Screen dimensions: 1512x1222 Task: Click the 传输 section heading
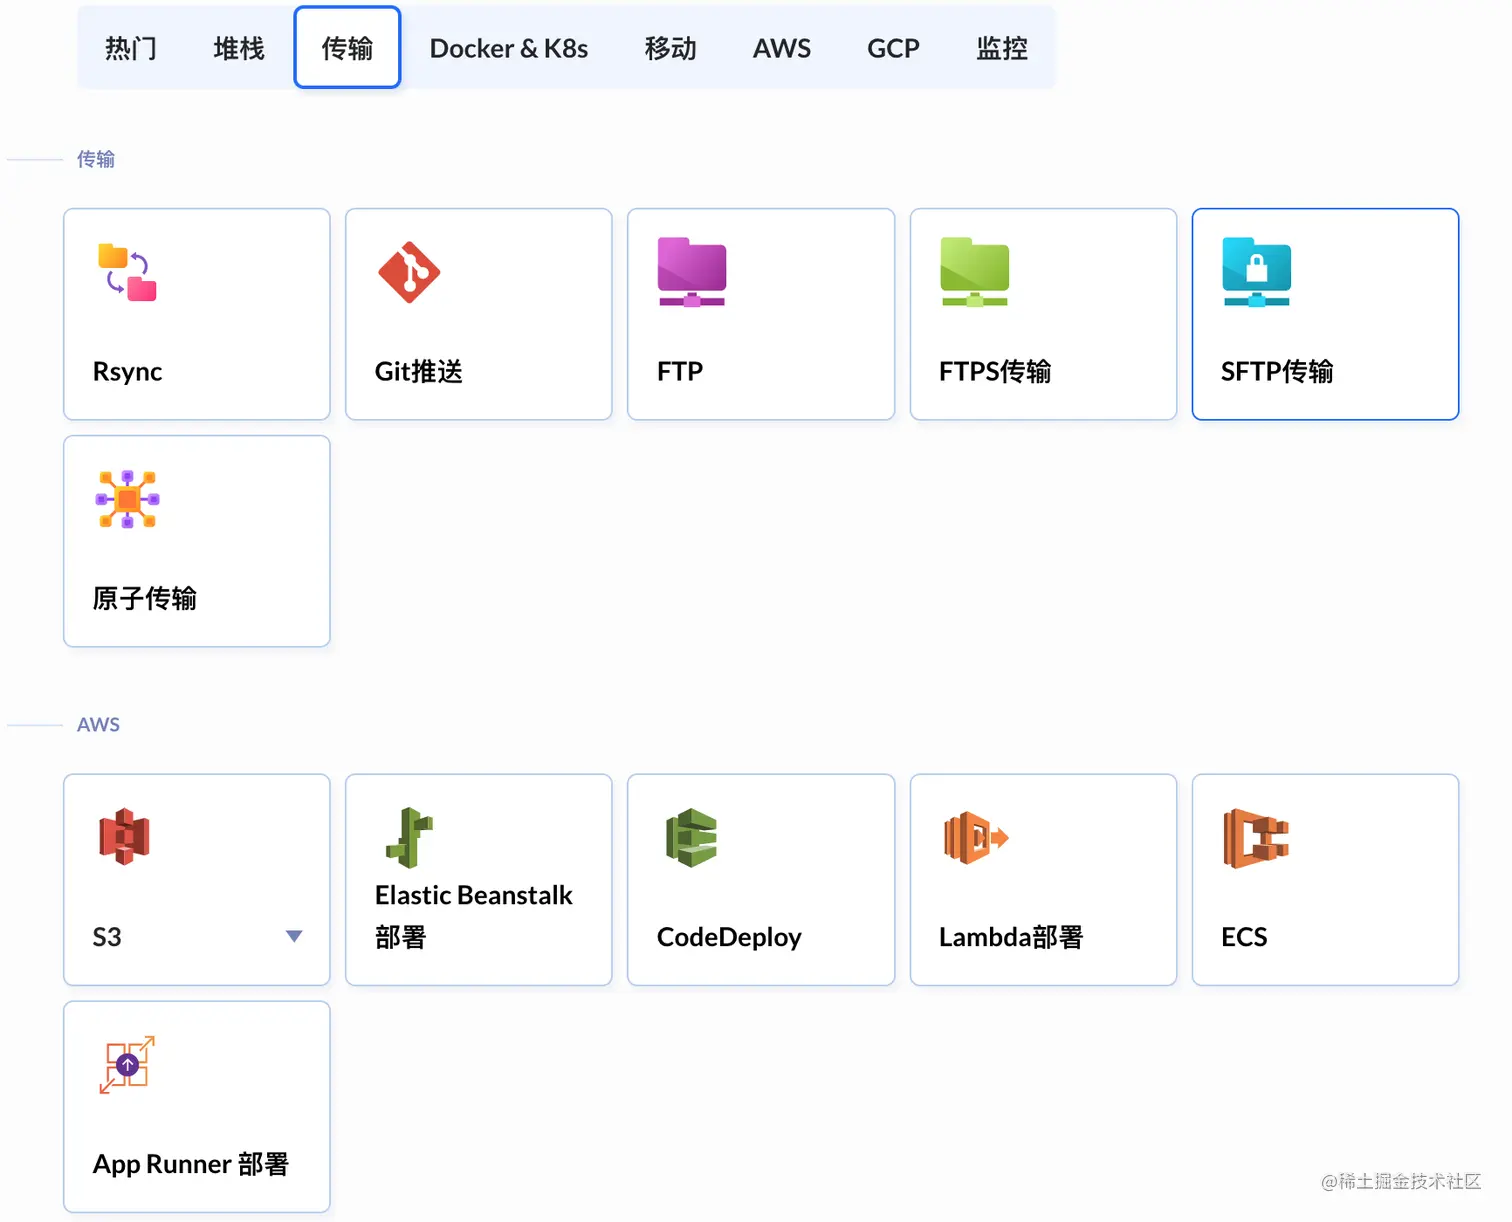[96, 159]
